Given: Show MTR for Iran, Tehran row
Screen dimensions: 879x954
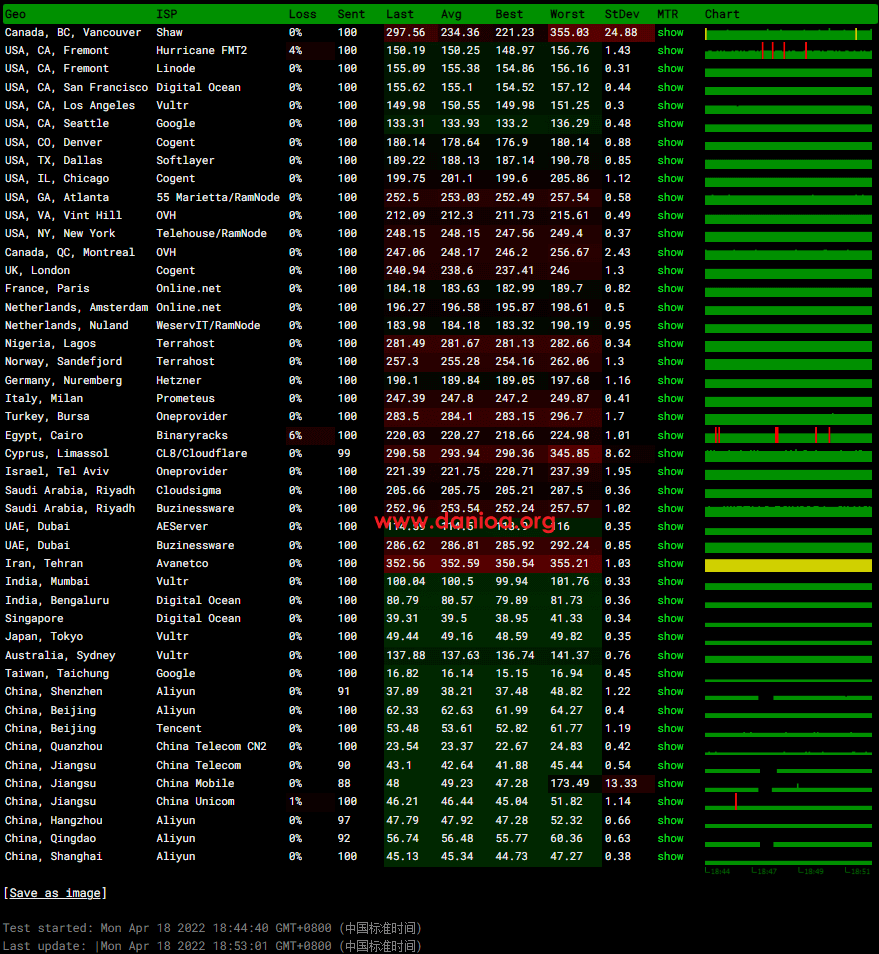Looking at the screenshot, I should [x=670, y=563].
